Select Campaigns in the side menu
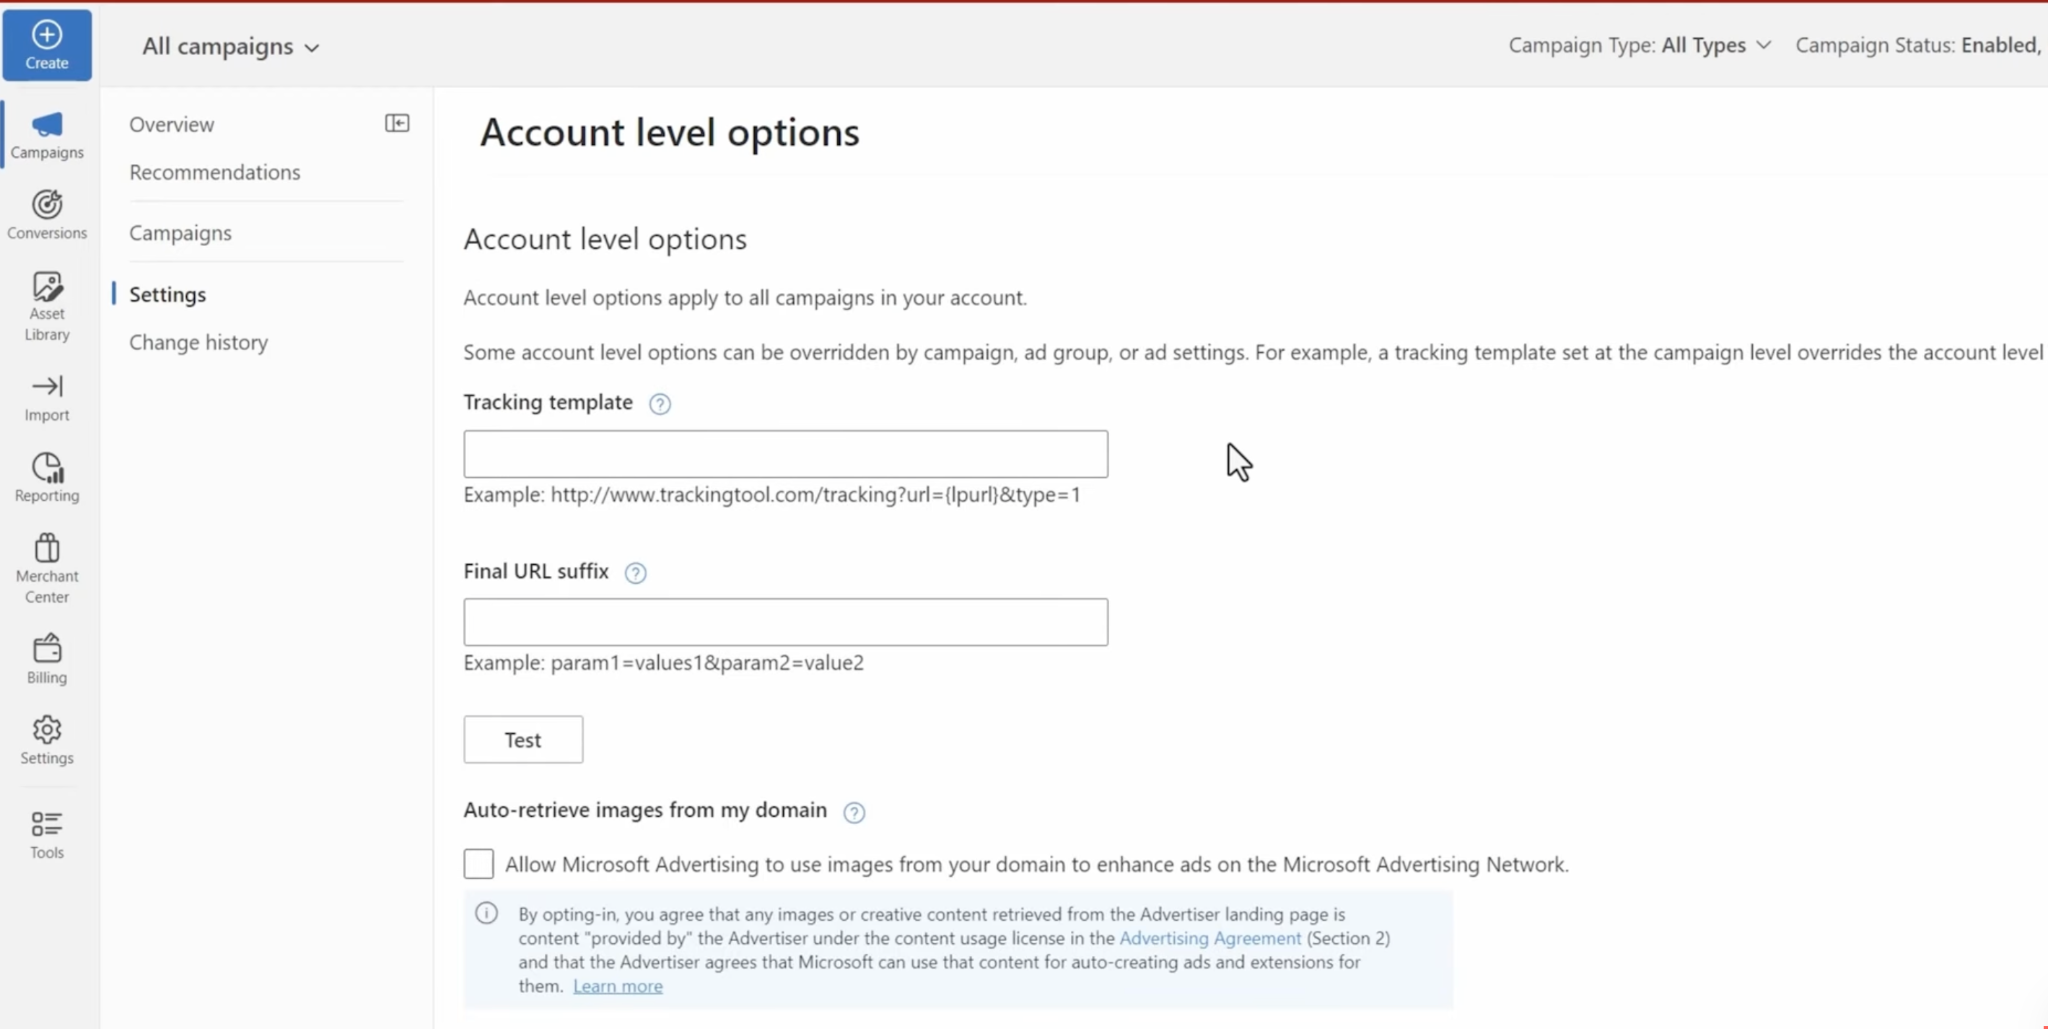This screenshot has height=1029, width=2048. tap(180, 232)
